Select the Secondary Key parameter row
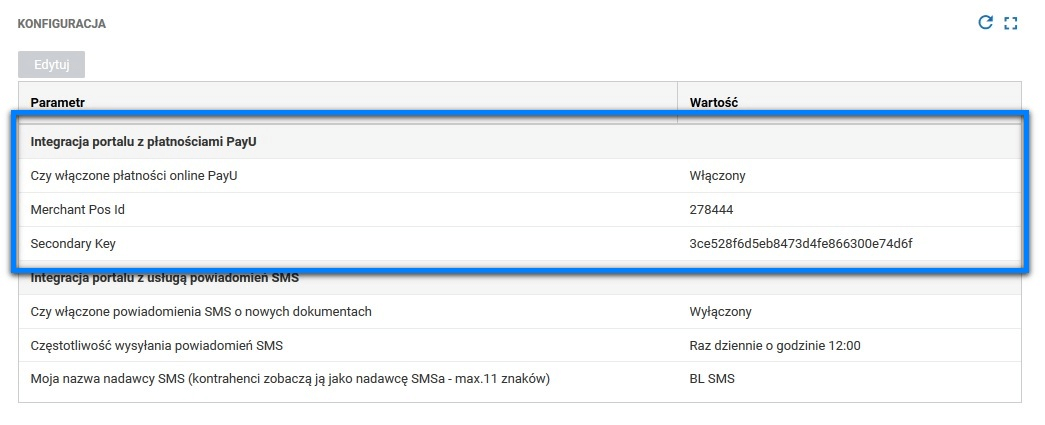The image size is (1045, 425). pos(75,244)
